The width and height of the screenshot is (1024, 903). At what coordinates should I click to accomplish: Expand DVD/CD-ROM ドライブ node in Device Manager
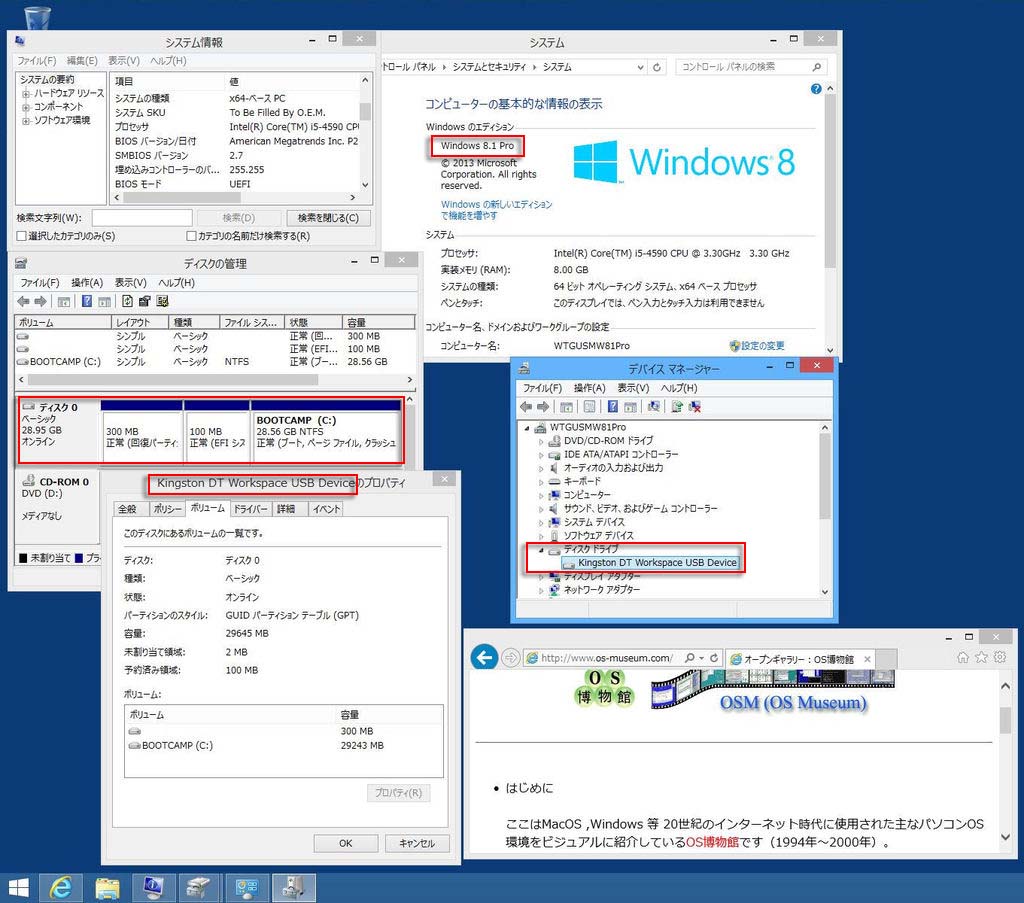[541, 441]
